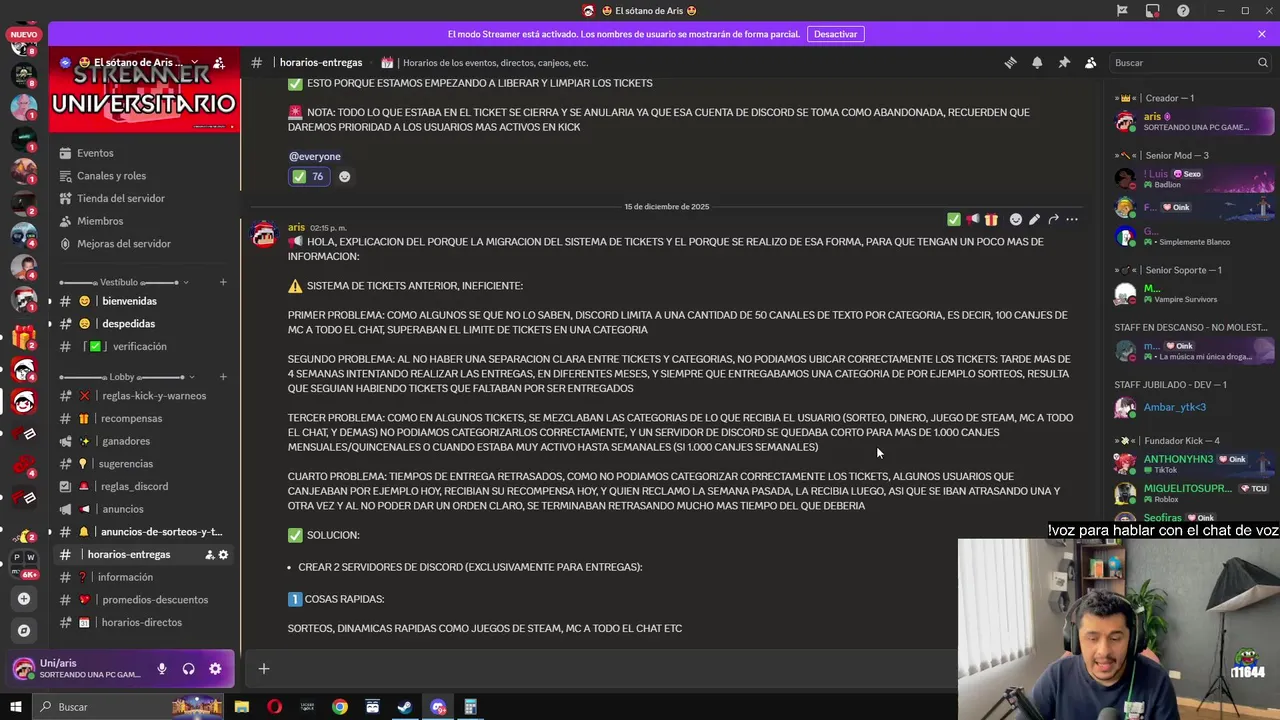Mute the microphone in user panel

[x=162, y=669]
